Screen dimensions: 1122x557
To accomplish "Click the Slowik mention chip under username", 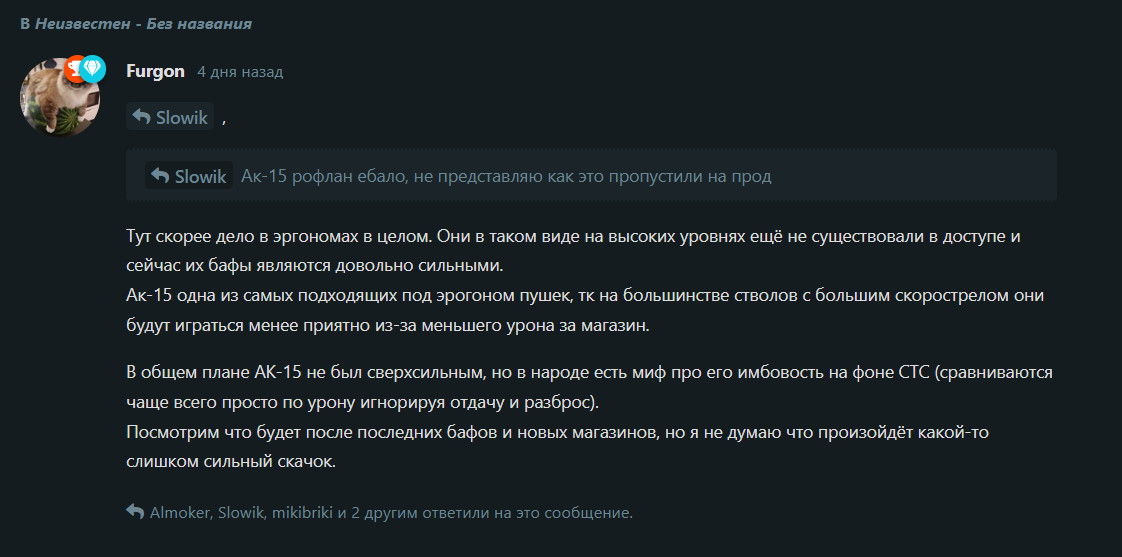I will [x=170, y=117].
